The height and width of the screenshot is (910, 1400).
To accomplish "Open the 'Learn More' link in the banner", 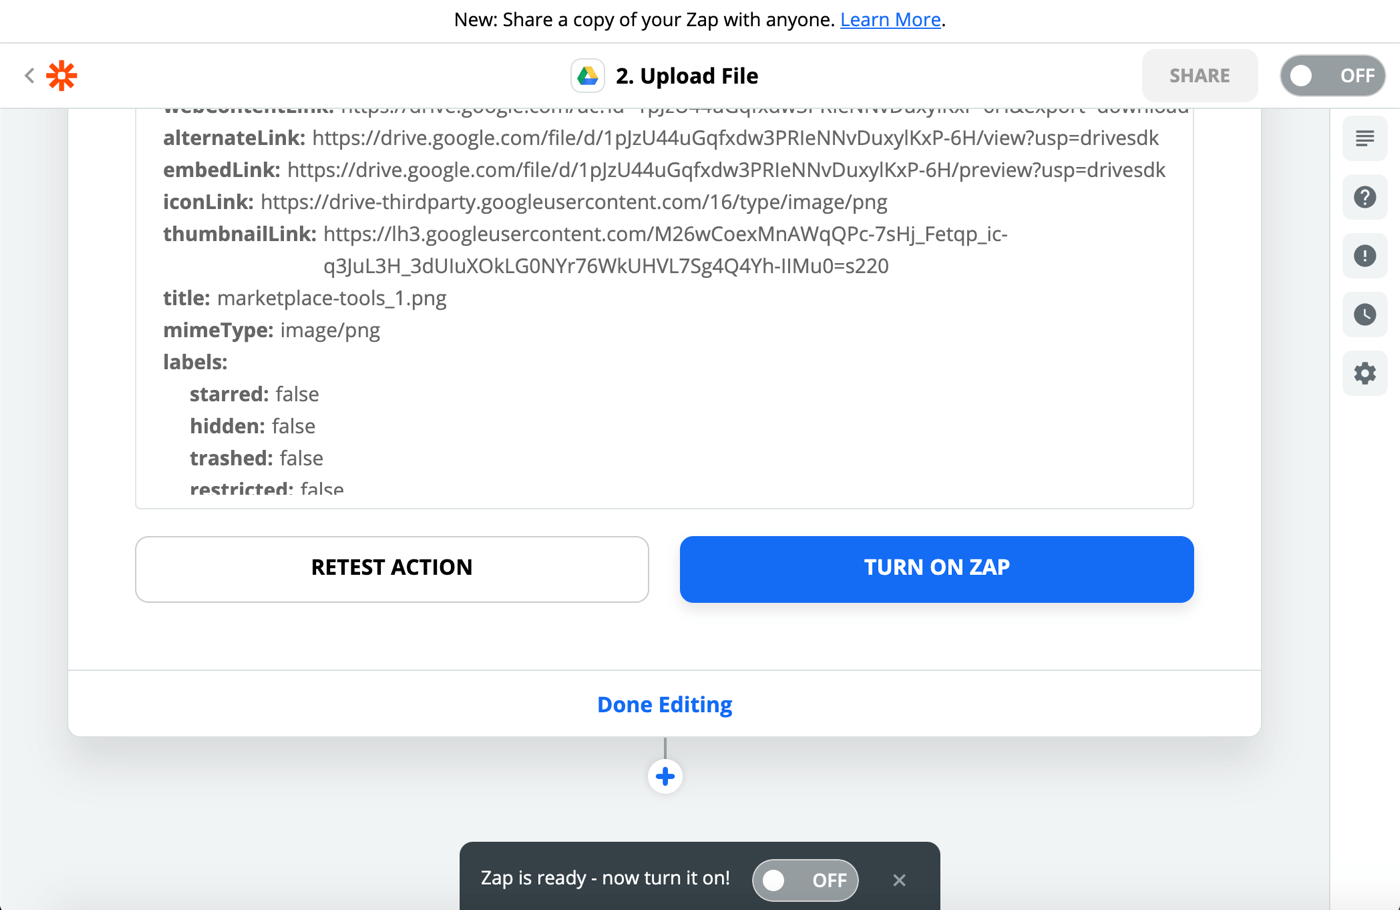I will pos(889,19).
